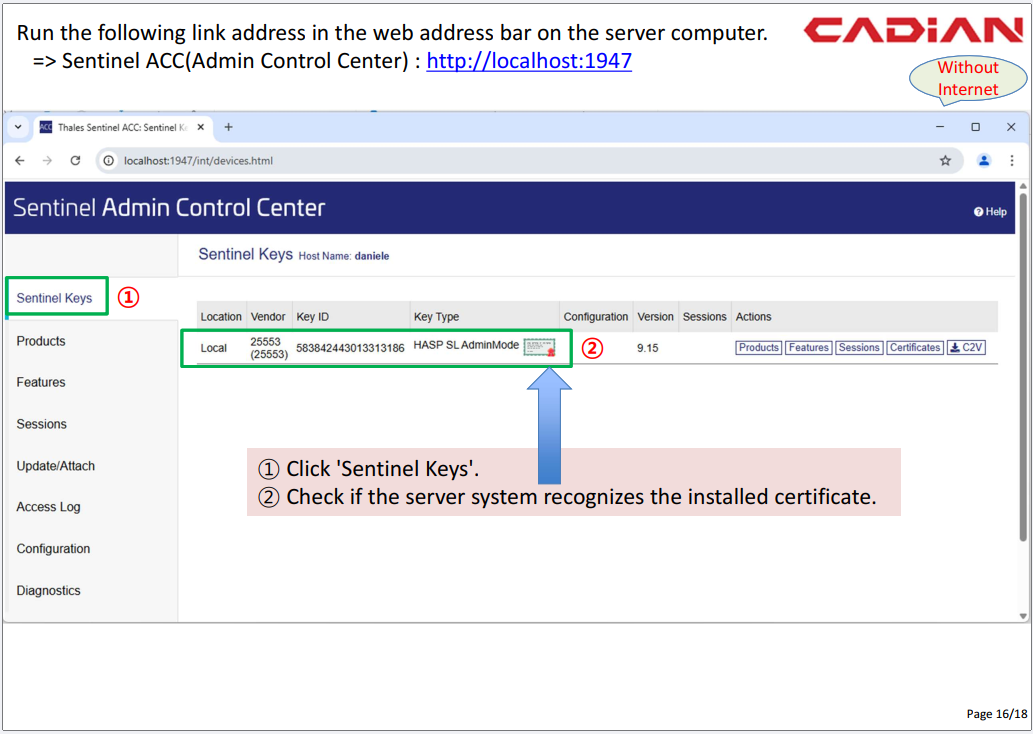Open the browser profile avatar icon

tap(984, 160)
